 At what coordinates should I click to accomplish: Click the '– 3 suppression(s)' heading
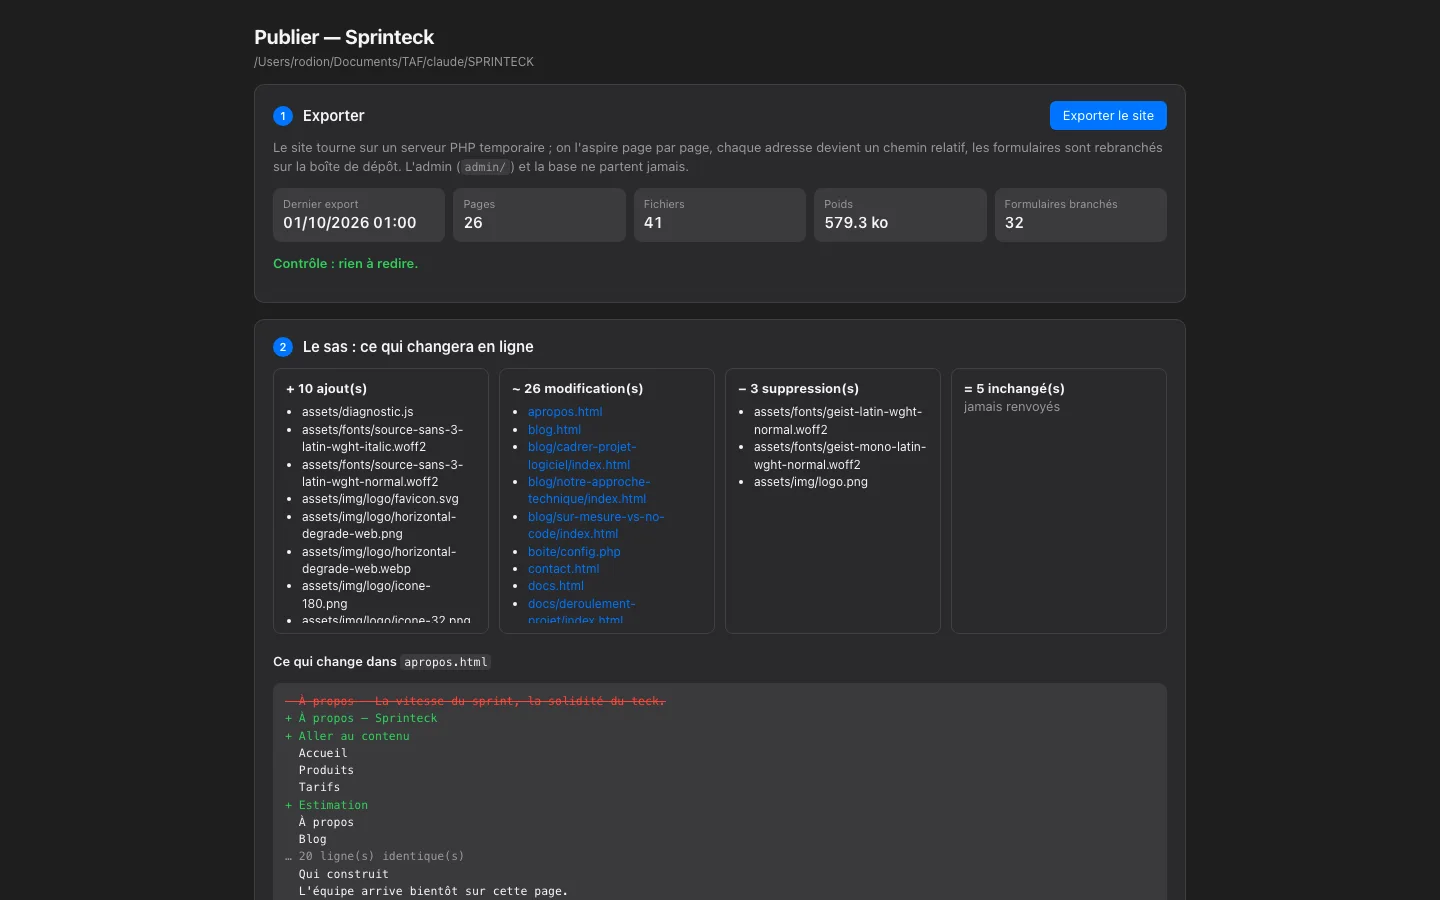pos(798,389)
